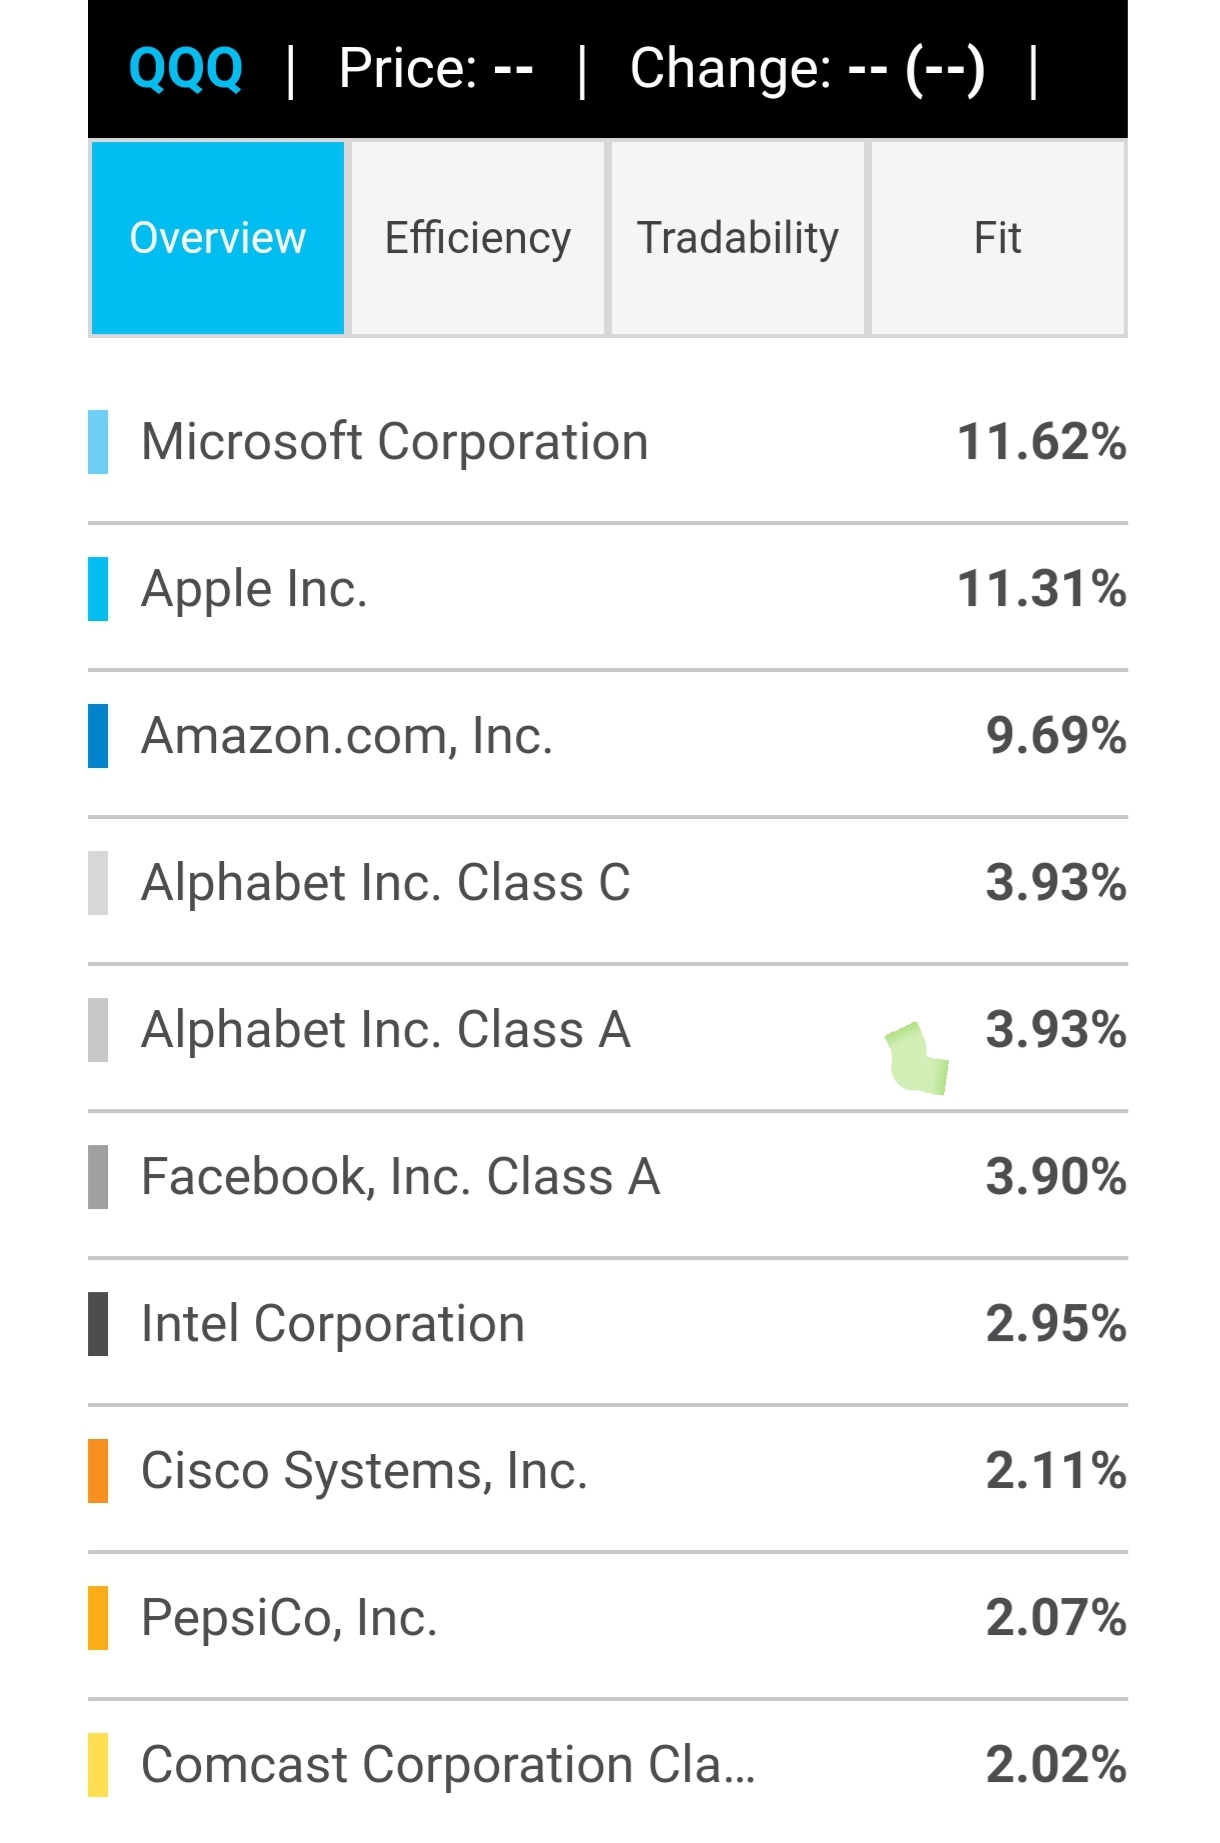Click the Amazon.com dark blue swatch
The height and width of the screenshot is (1843, 1220).
coord(98,736)
